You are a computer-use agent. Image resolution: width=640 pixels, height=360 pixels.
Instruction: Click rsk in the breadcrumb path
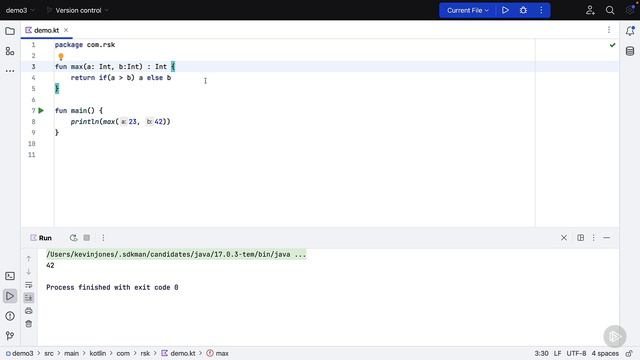pyautogui.click(x=145, y=353)
